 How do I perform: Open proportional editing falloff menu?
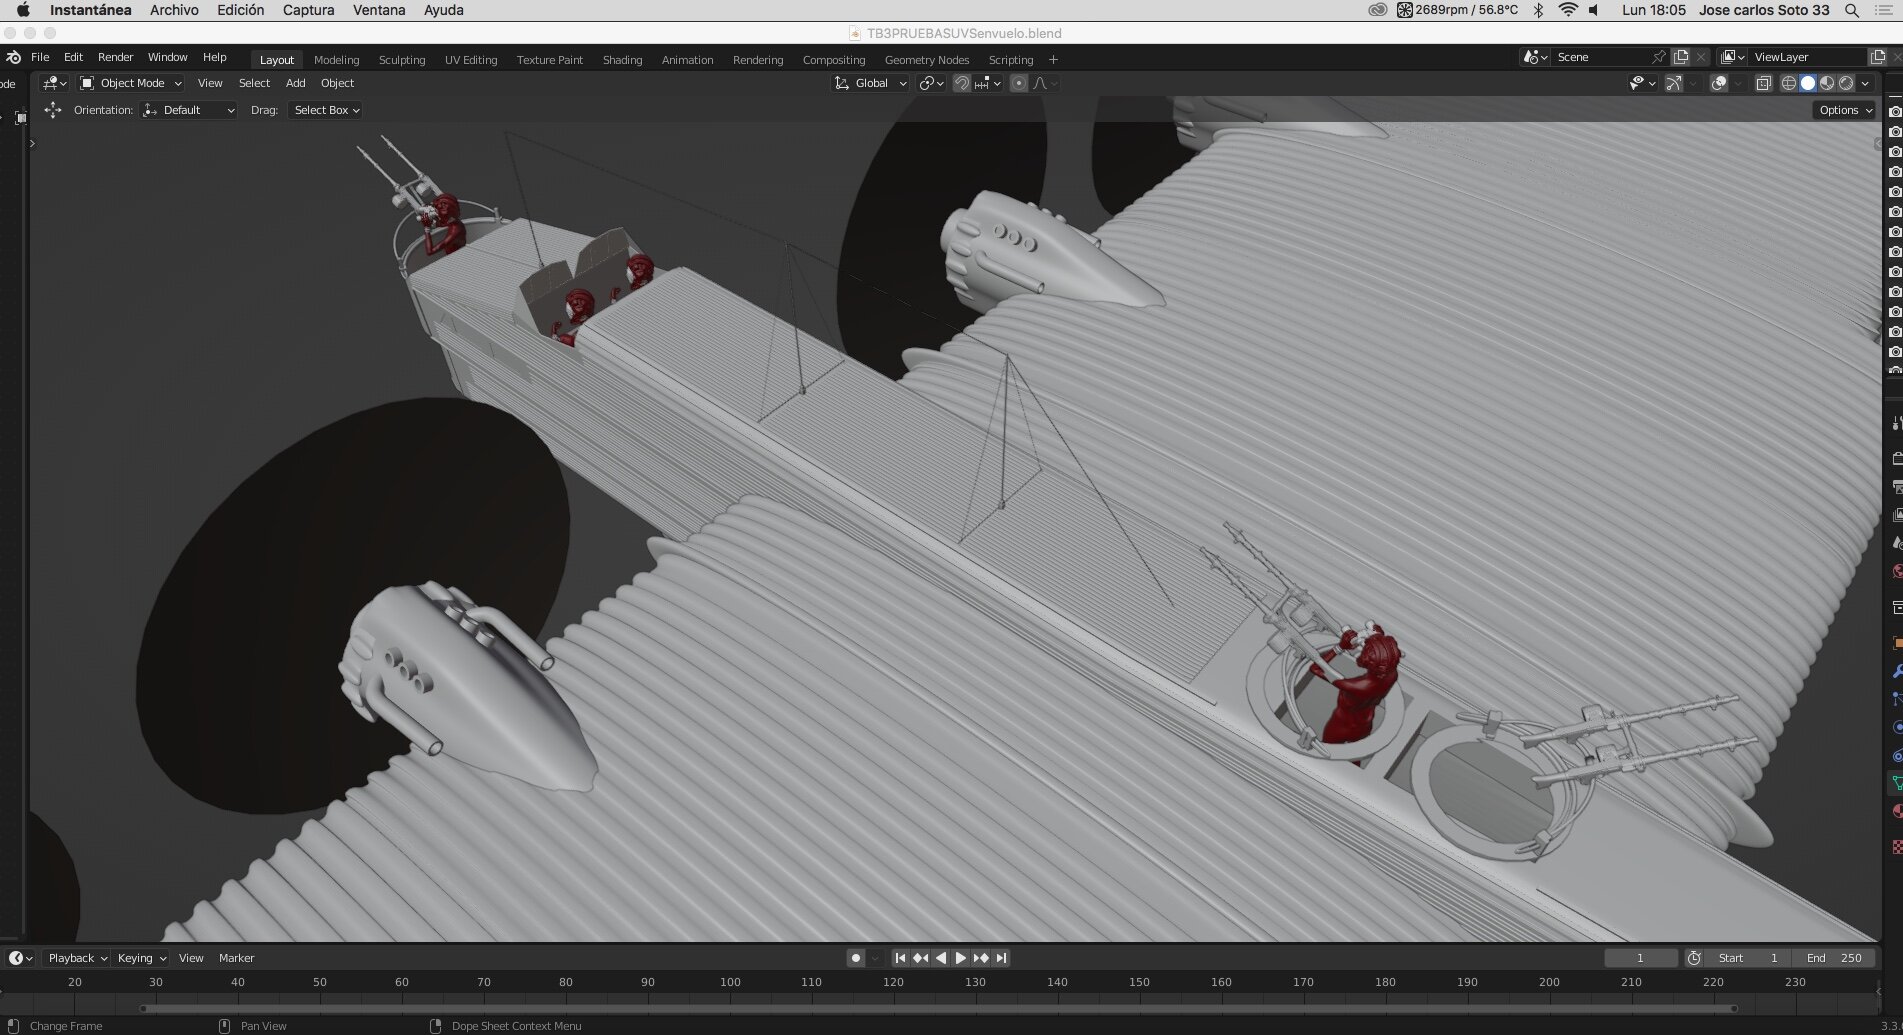1044,83
